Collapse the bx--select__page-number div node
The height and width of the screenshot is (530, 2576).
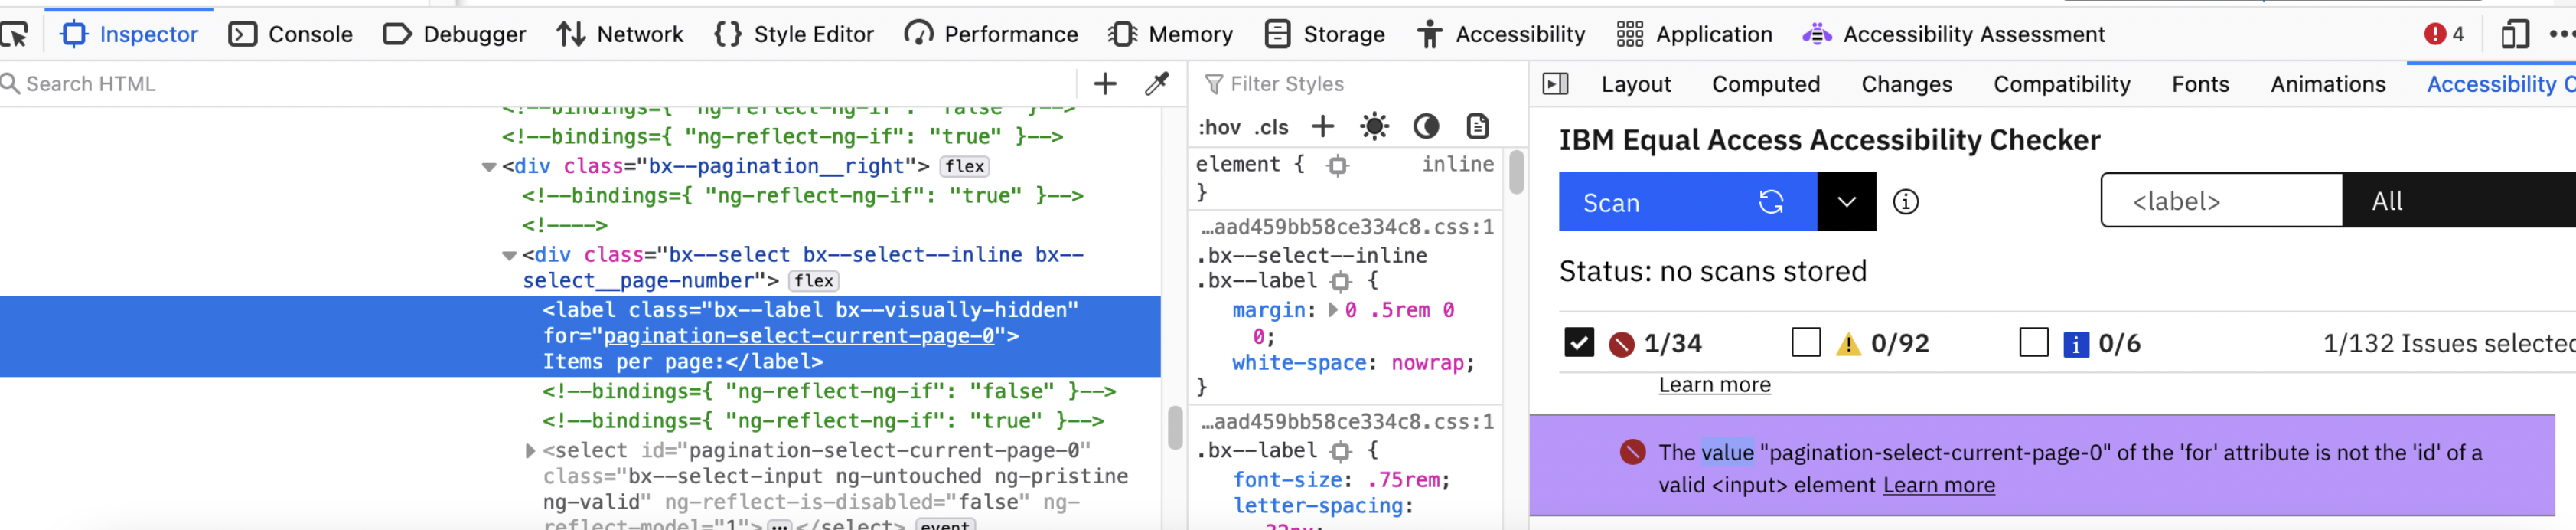tap(509, 256)
